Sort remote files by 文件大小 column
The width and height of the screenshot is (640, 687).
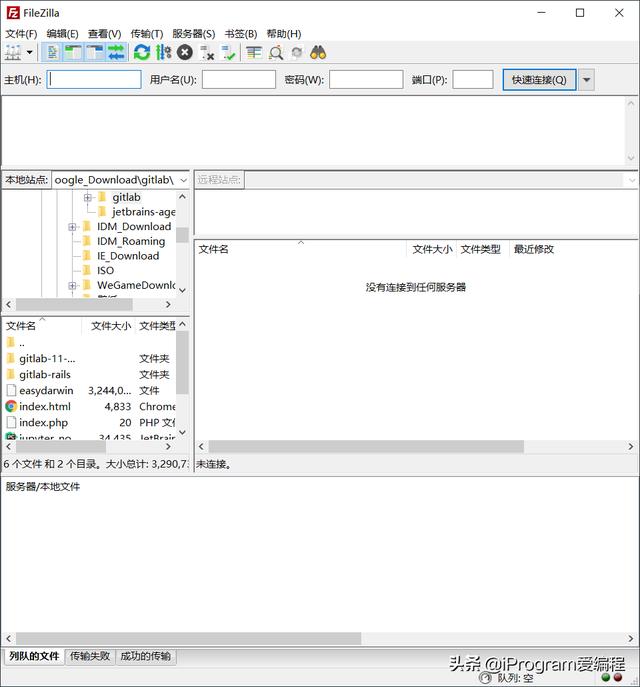coord(431,249)
